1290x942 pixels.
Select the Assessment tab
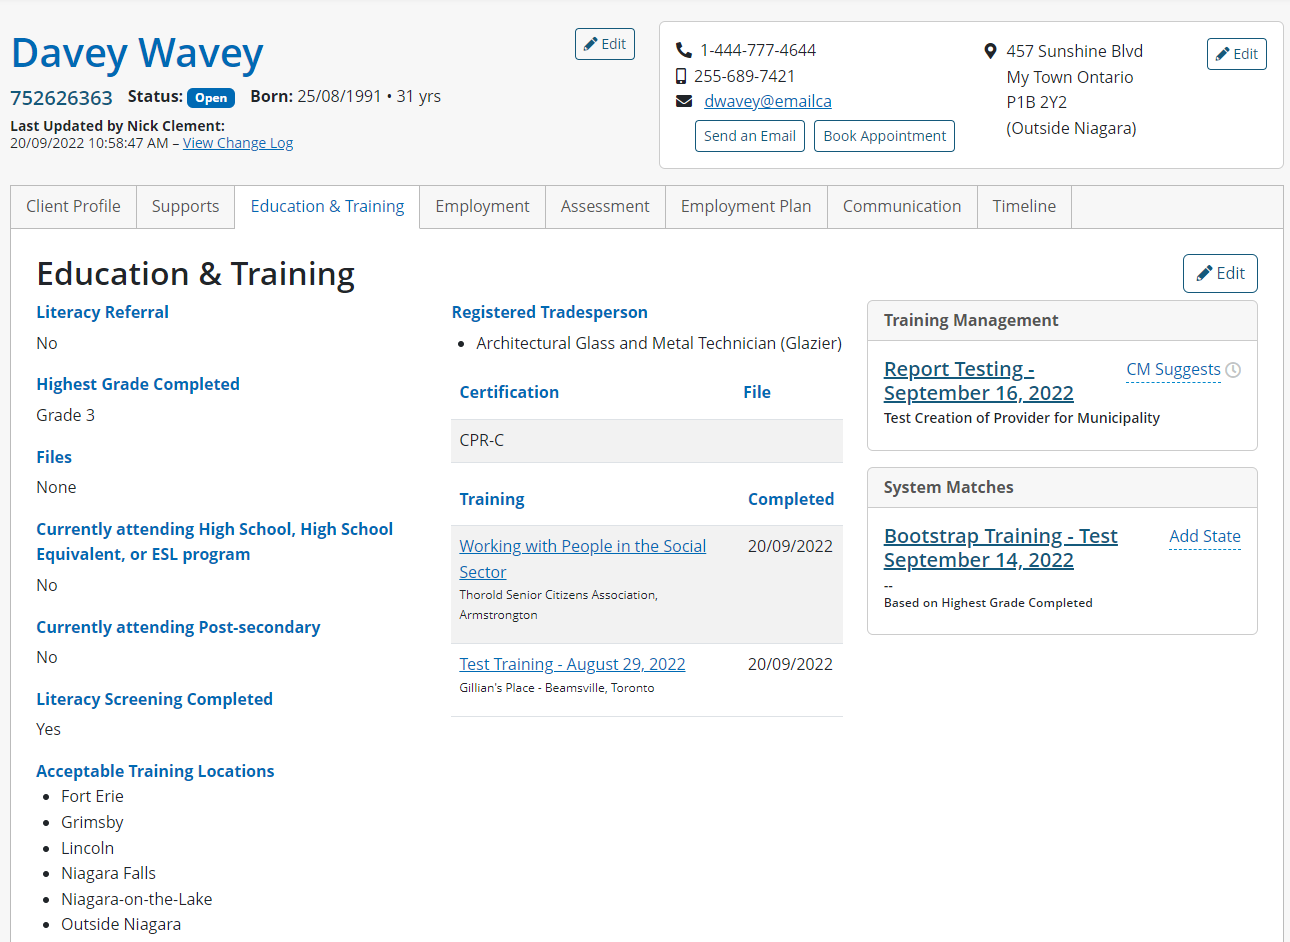point(604,206)
